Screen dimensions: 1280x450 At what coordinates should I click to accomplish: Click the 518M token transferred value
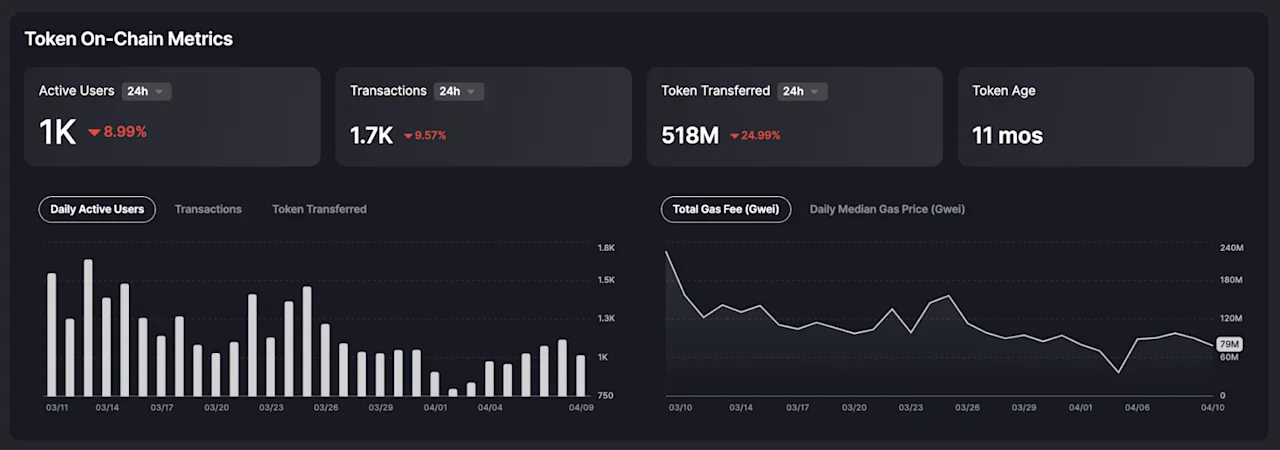[x=690, y=135]
